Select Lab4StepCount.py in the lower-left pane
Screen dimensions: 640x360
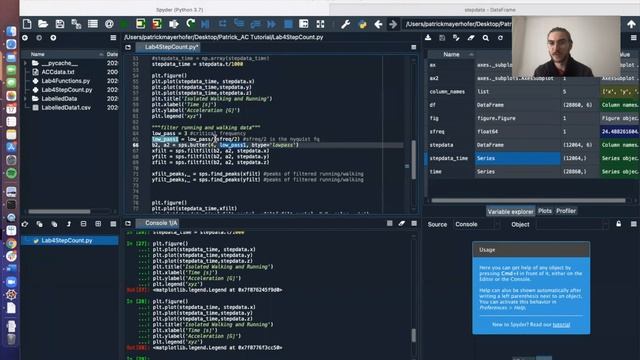coord(69,240)
